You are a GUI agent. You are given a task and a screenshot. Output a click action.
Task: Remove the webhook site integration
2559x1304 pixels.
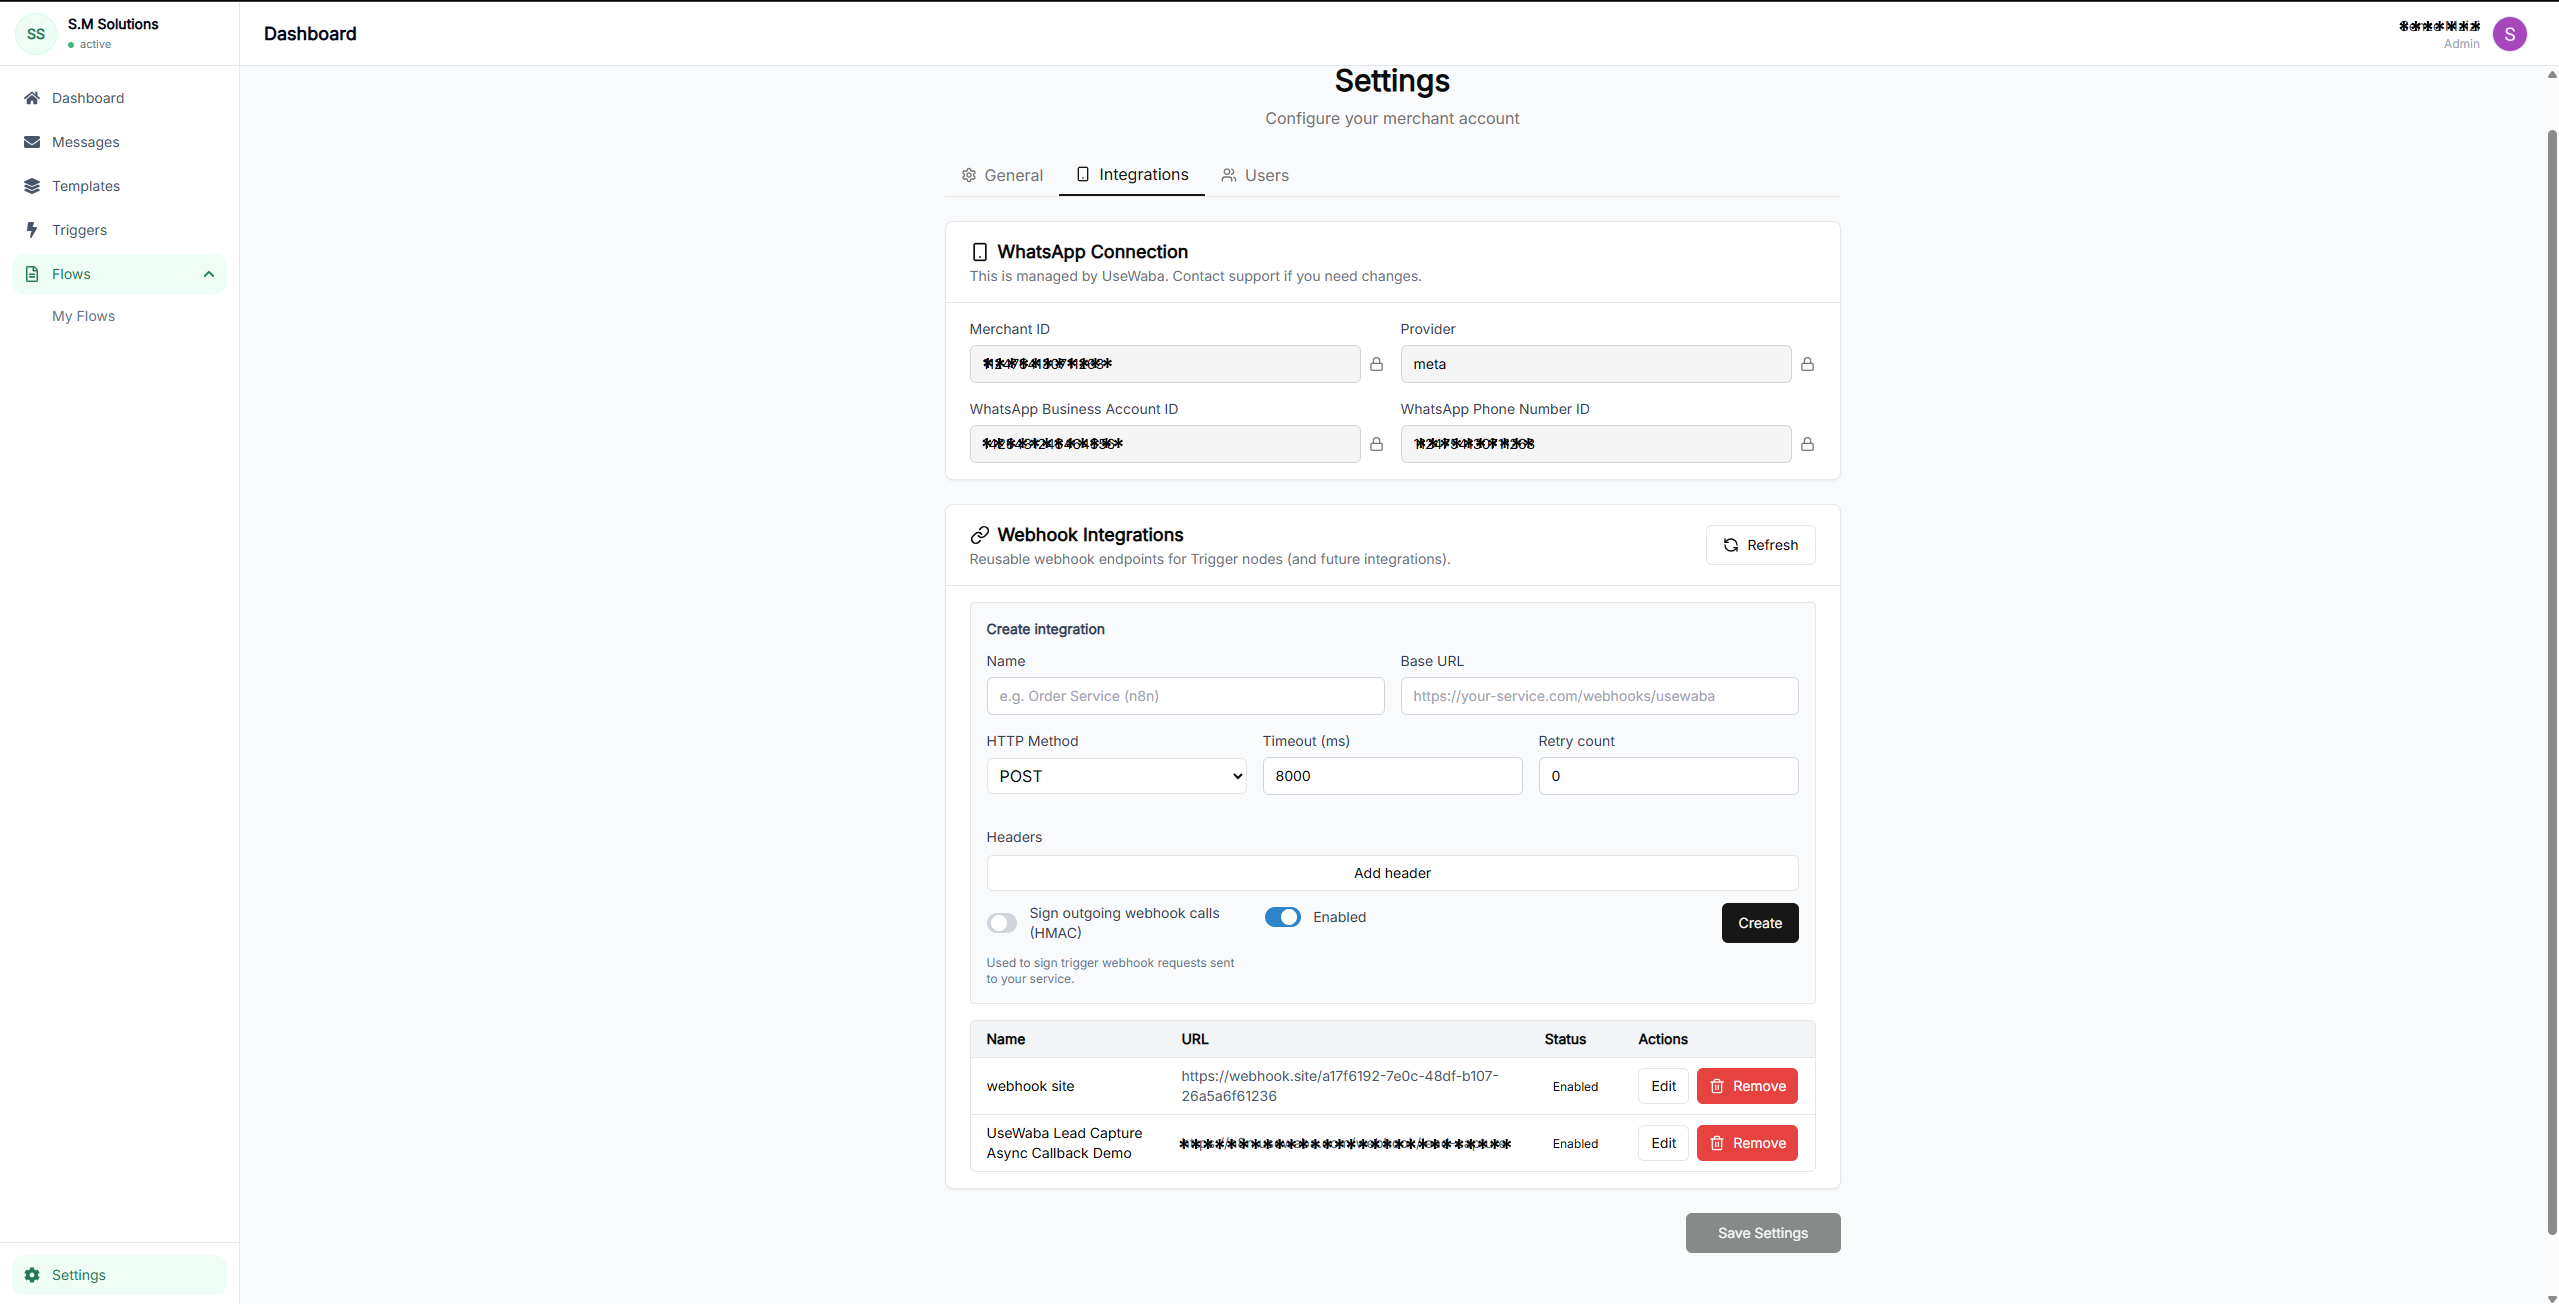(x=1747, y=1086)
